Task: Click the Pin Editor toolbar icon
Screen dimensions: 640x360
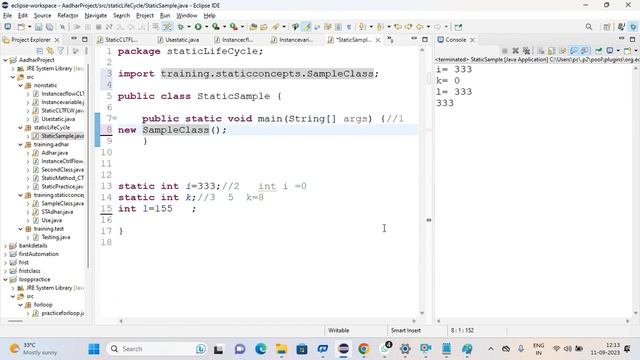Action: (x=458, y=27)
